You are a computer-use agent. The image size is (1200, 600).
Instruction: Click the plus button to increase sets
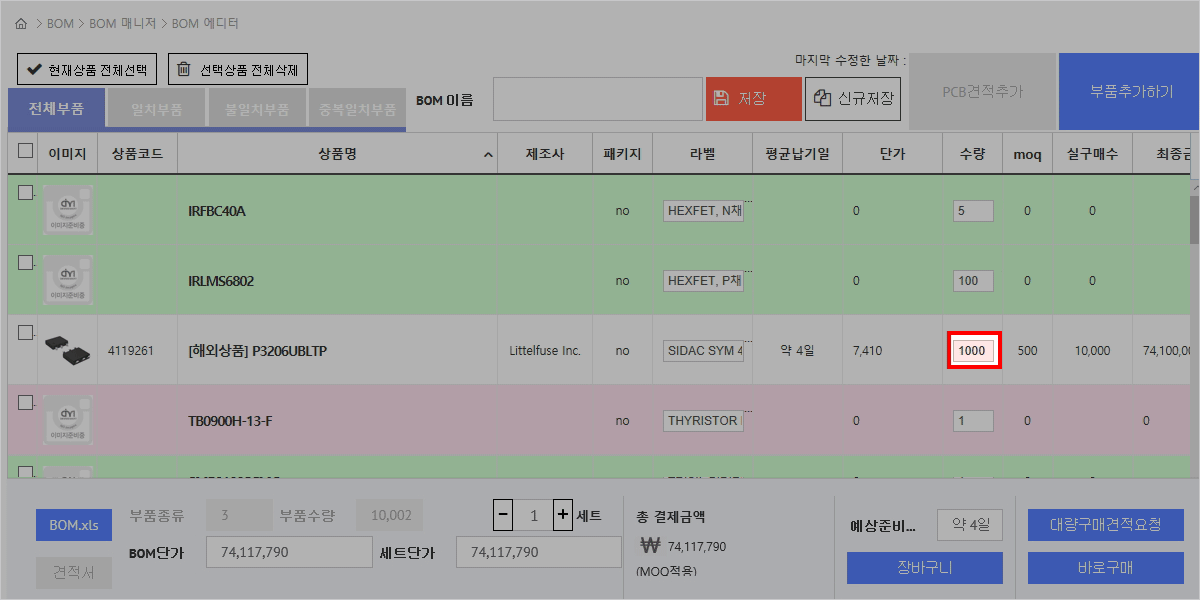point(563,515)
